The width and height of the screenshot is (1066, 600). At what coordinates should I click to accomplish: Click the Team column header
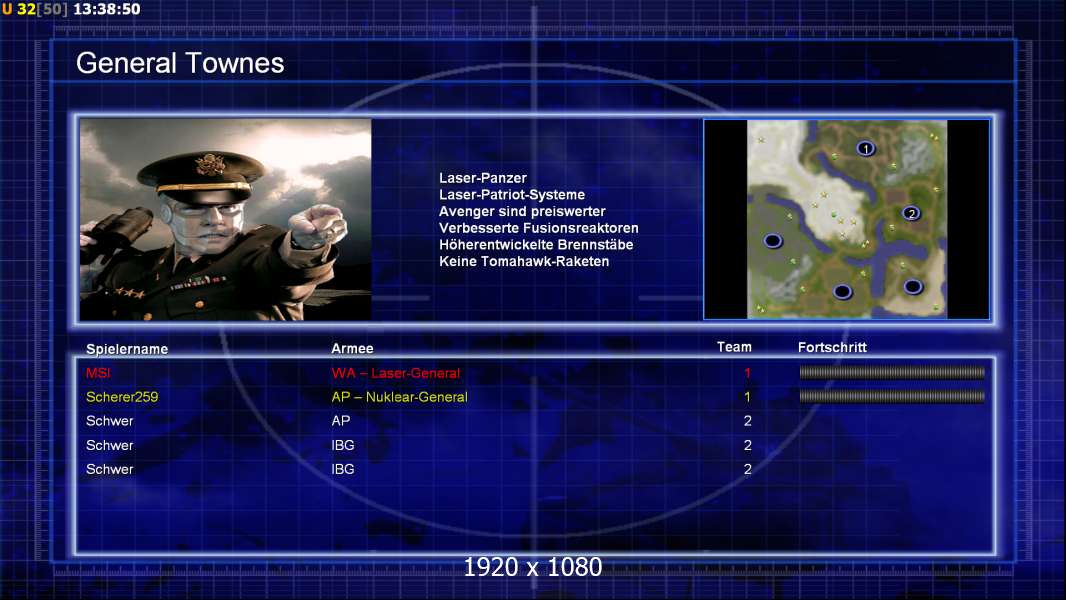click(734, 347)
